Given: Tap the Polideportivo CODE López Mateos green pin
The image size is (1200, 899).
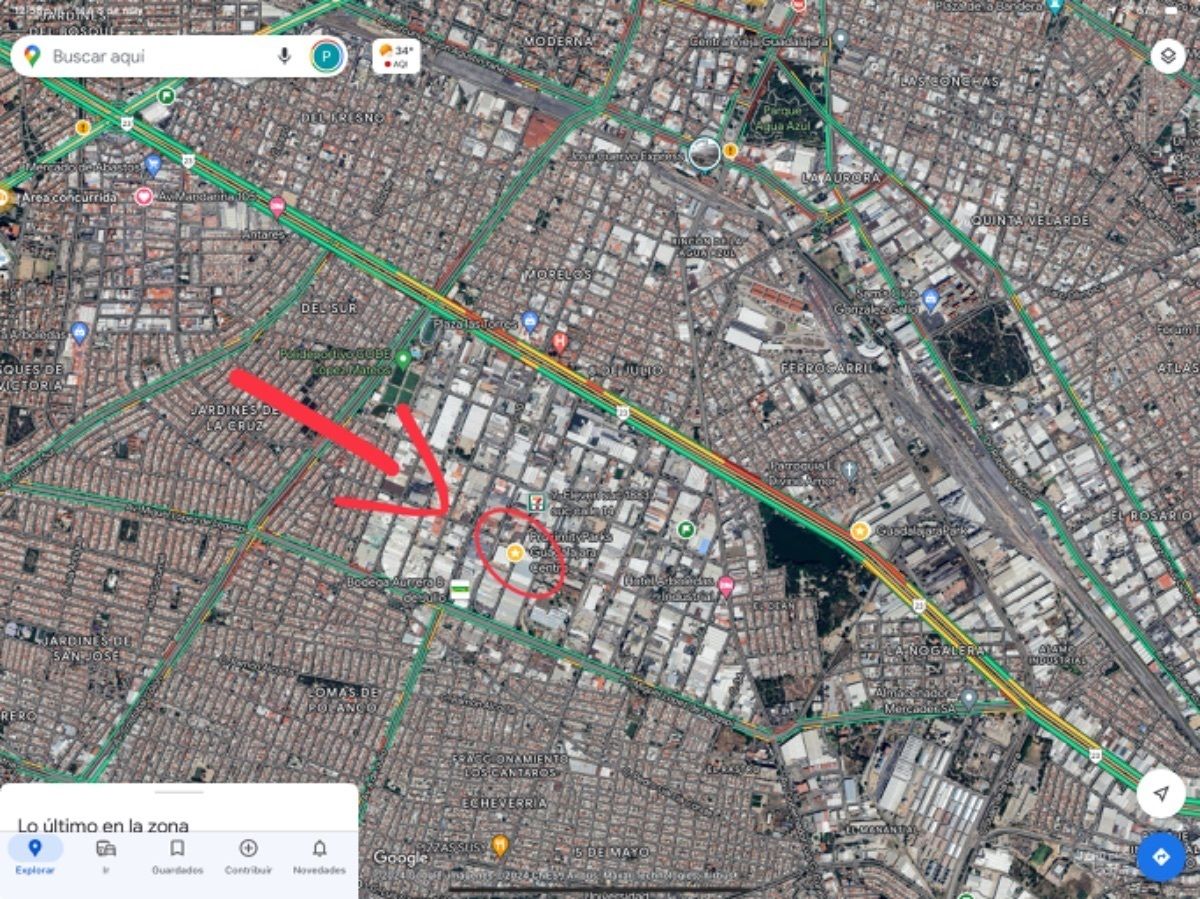Looking at the screenshot, I should click(x=403, y=360).
